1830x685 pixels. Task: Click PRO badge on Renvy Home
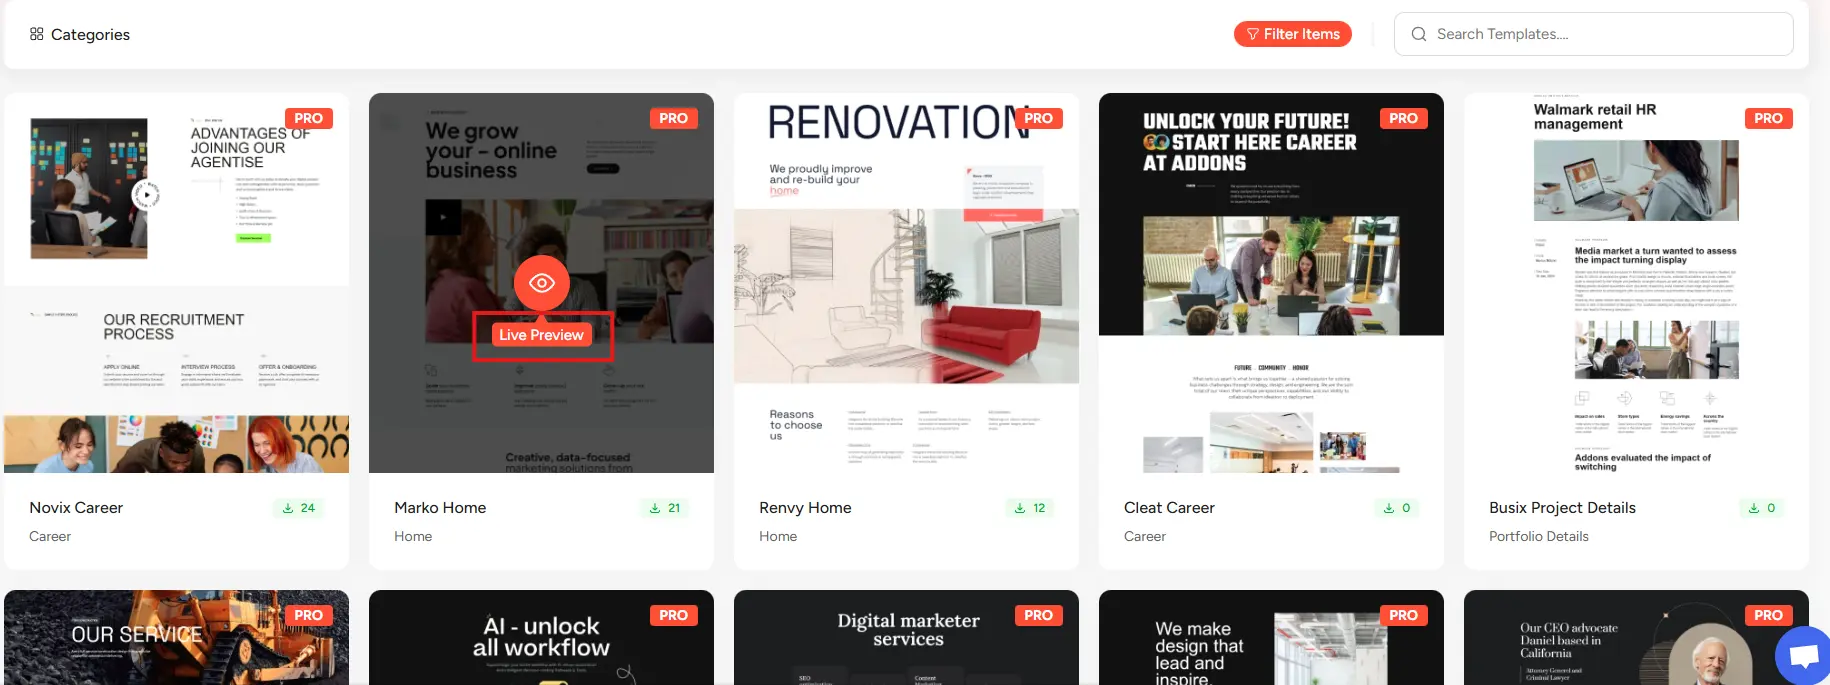pos(1038,118)
